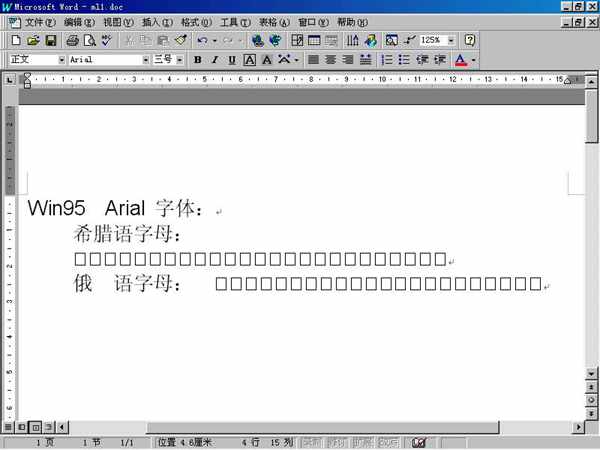Expand the undo history arrow
The width and height of the screenshot is (600, 450).
tap(215, 41)
